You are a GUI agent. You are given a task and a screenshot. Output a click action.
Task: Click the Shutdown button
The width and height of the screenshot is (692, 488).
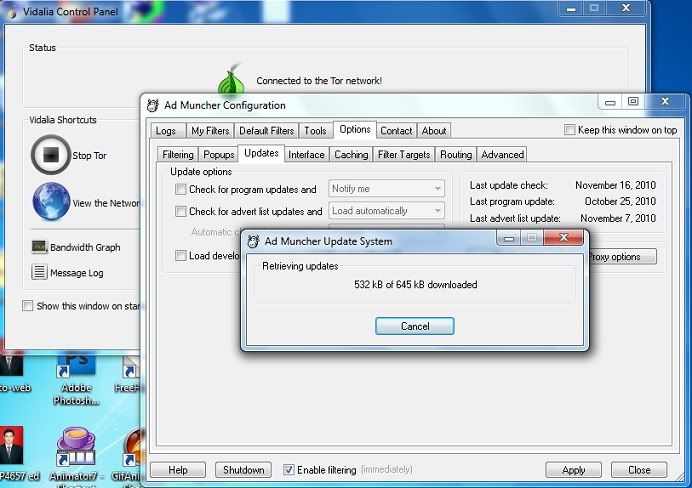(x=243, y=470)
